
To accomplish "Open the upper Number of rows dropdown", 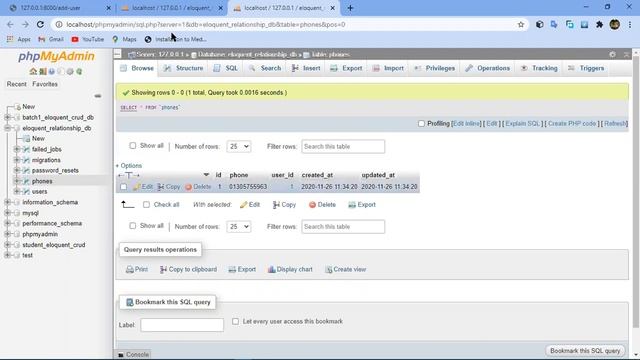I will [239, 146].
